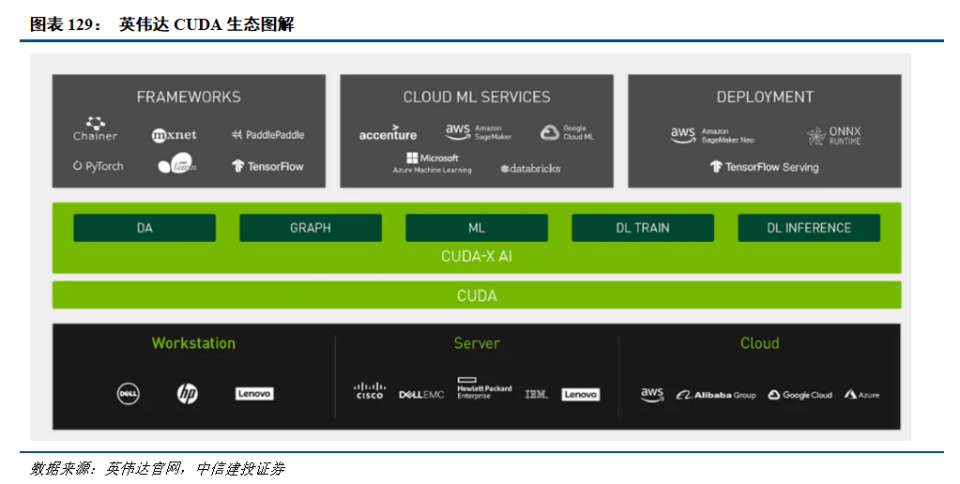Click the Amazon SageMaker logo in Cloud ML Services
960x484 pixels.
[478, 132]
